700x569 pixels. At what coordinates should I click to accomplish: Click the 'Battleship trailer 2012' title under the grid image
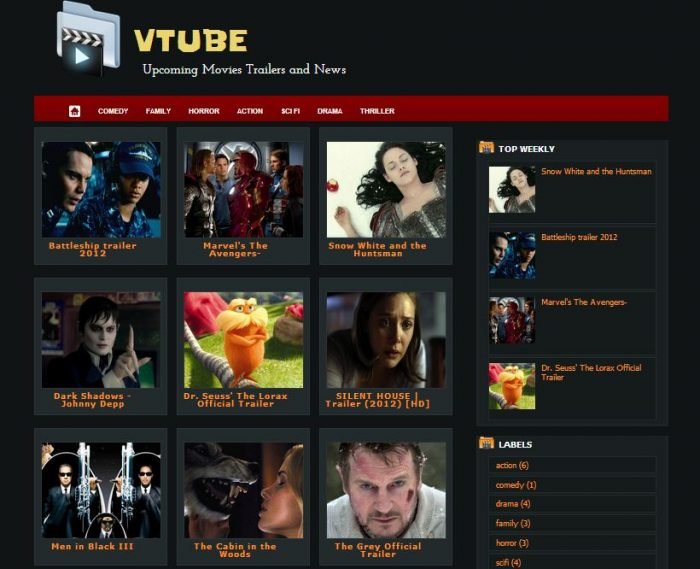92,249
